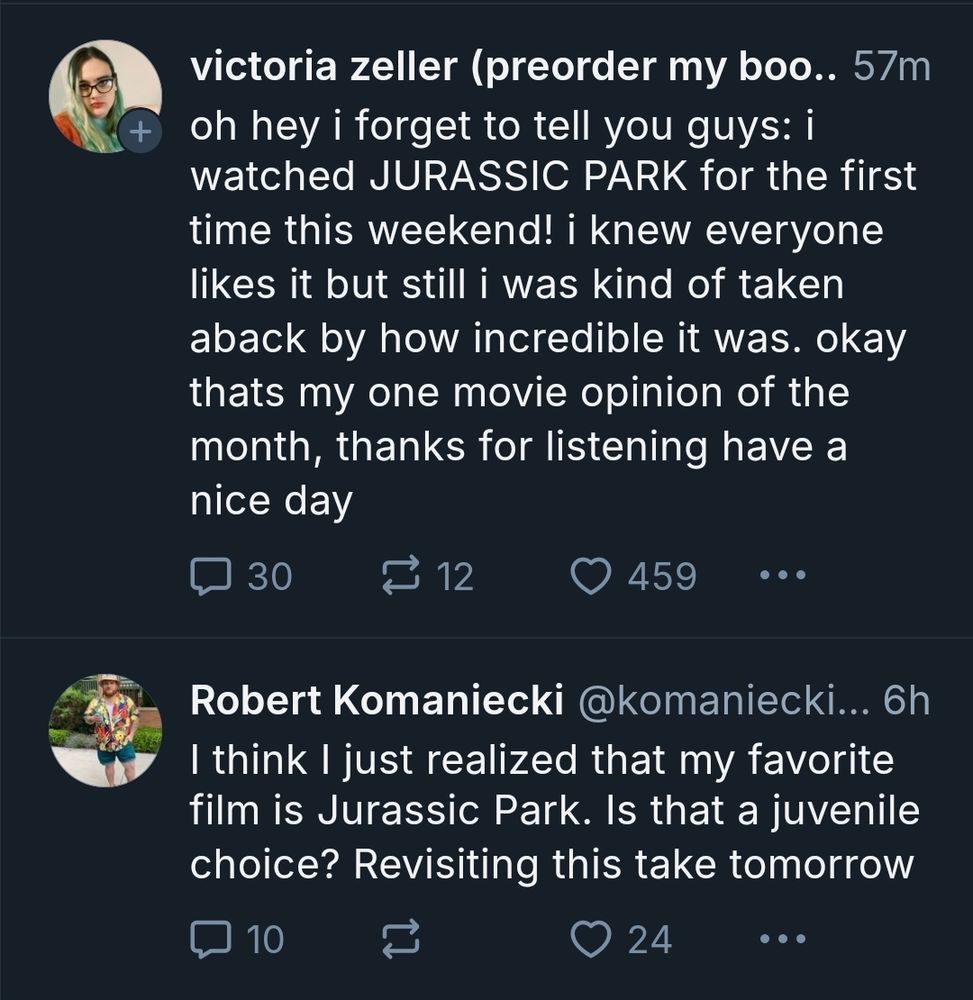Retweet Robert Komaniecki's favorite film tweet
The height and width of the screenshot is (1000, 973).
point(401,940)
